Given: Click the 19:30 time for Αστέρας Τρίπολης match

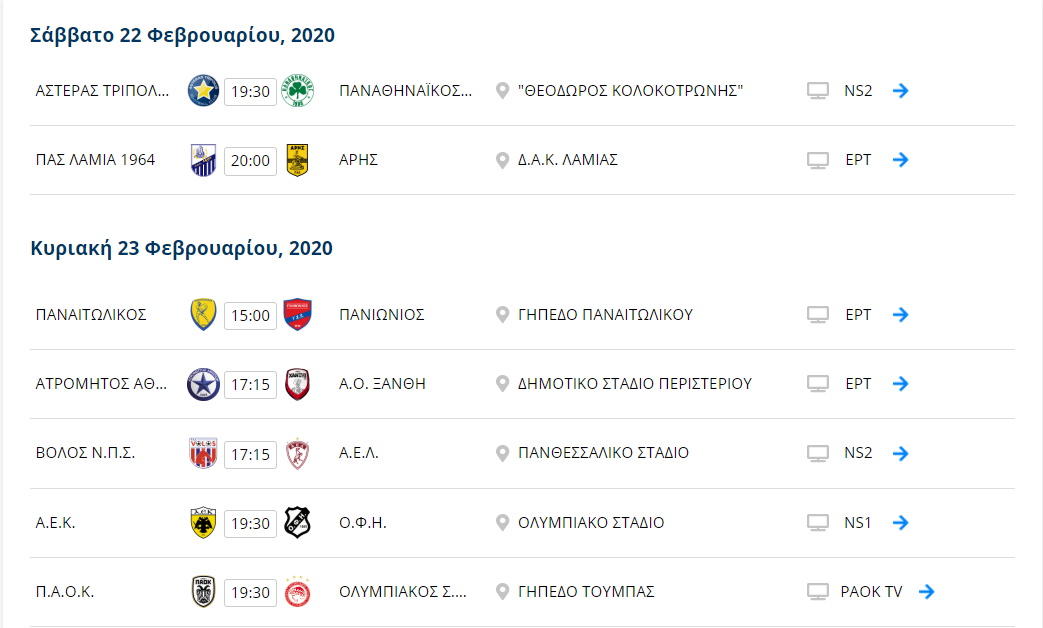Looking at the screenshot, I should (250, 92).
